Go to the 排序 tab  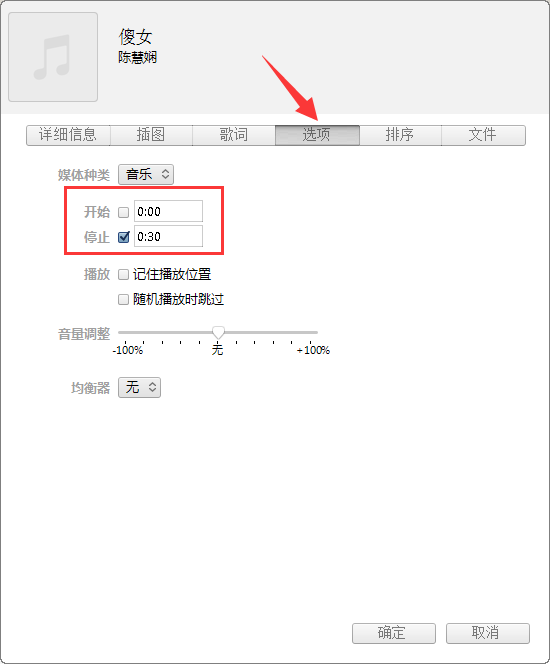(x=400, y=135)
